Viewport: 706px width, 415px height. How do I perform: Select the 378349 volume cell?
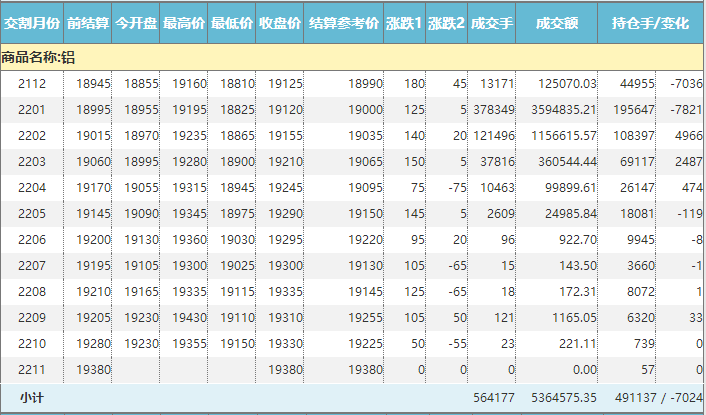click(493, 110)
